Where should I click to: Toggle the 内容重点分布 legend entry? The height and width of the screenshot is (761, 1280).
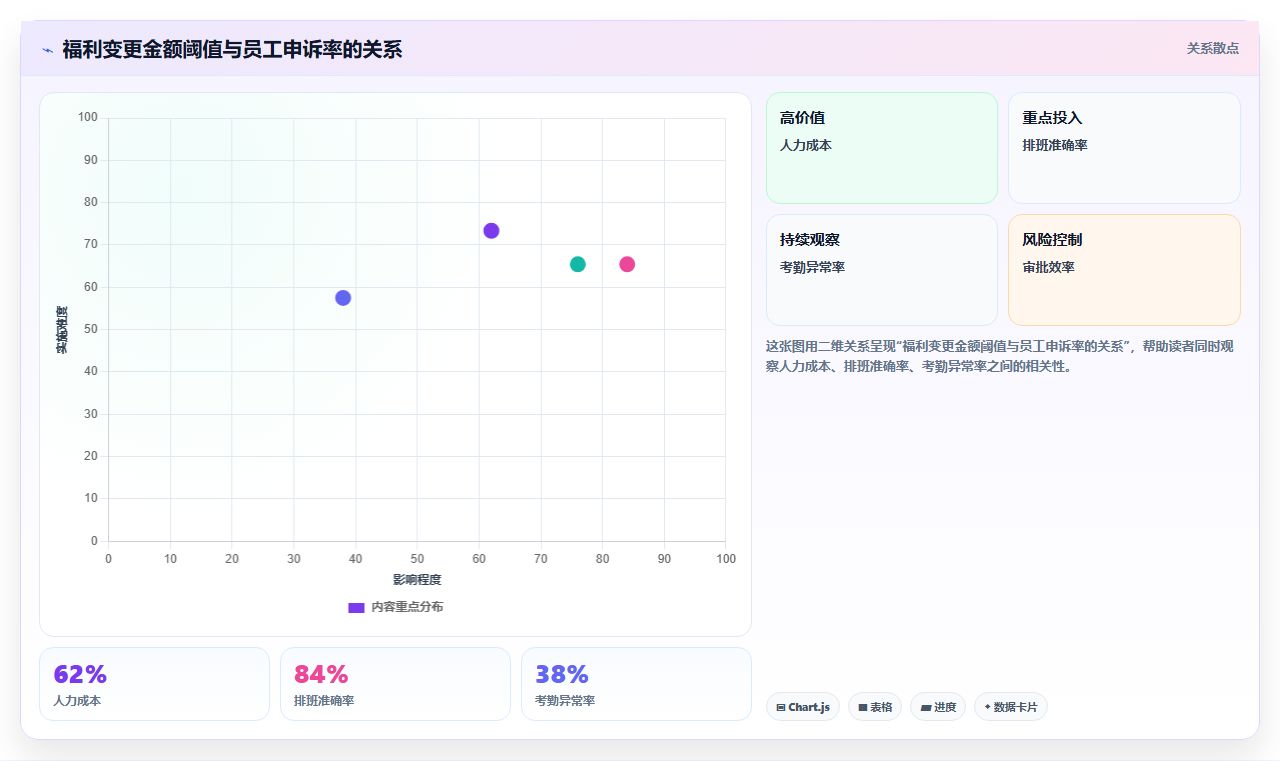395,607
